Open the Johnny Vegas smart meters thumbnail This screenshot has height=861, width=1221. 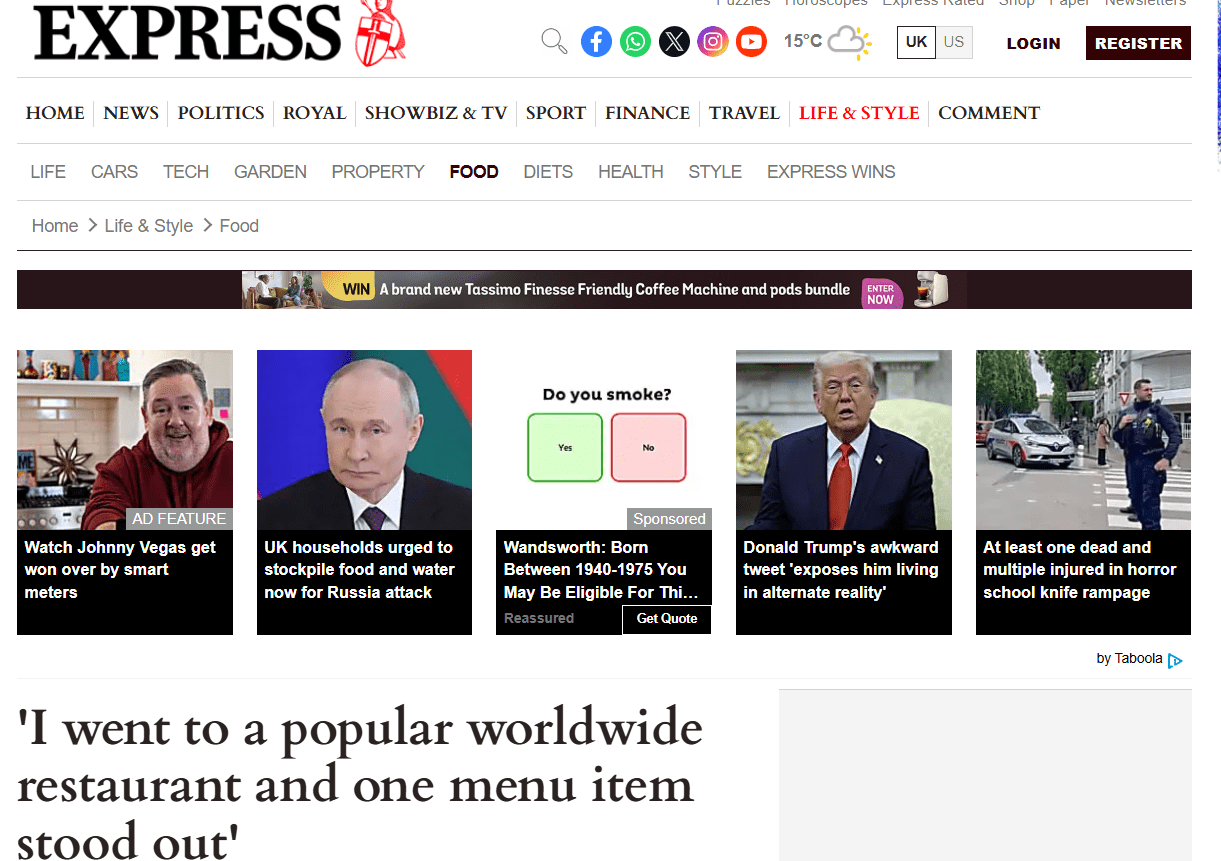point(125,440)
